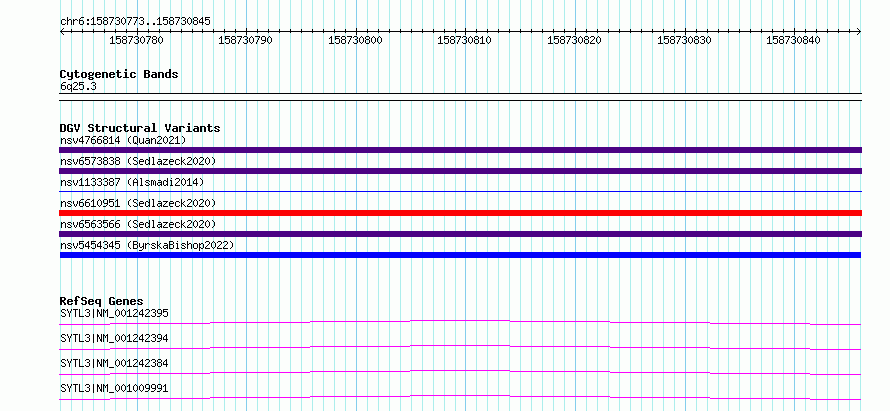The image size is (890, 411).
Task: Click ruler tick label 158730810
Action: pos(464,40)
